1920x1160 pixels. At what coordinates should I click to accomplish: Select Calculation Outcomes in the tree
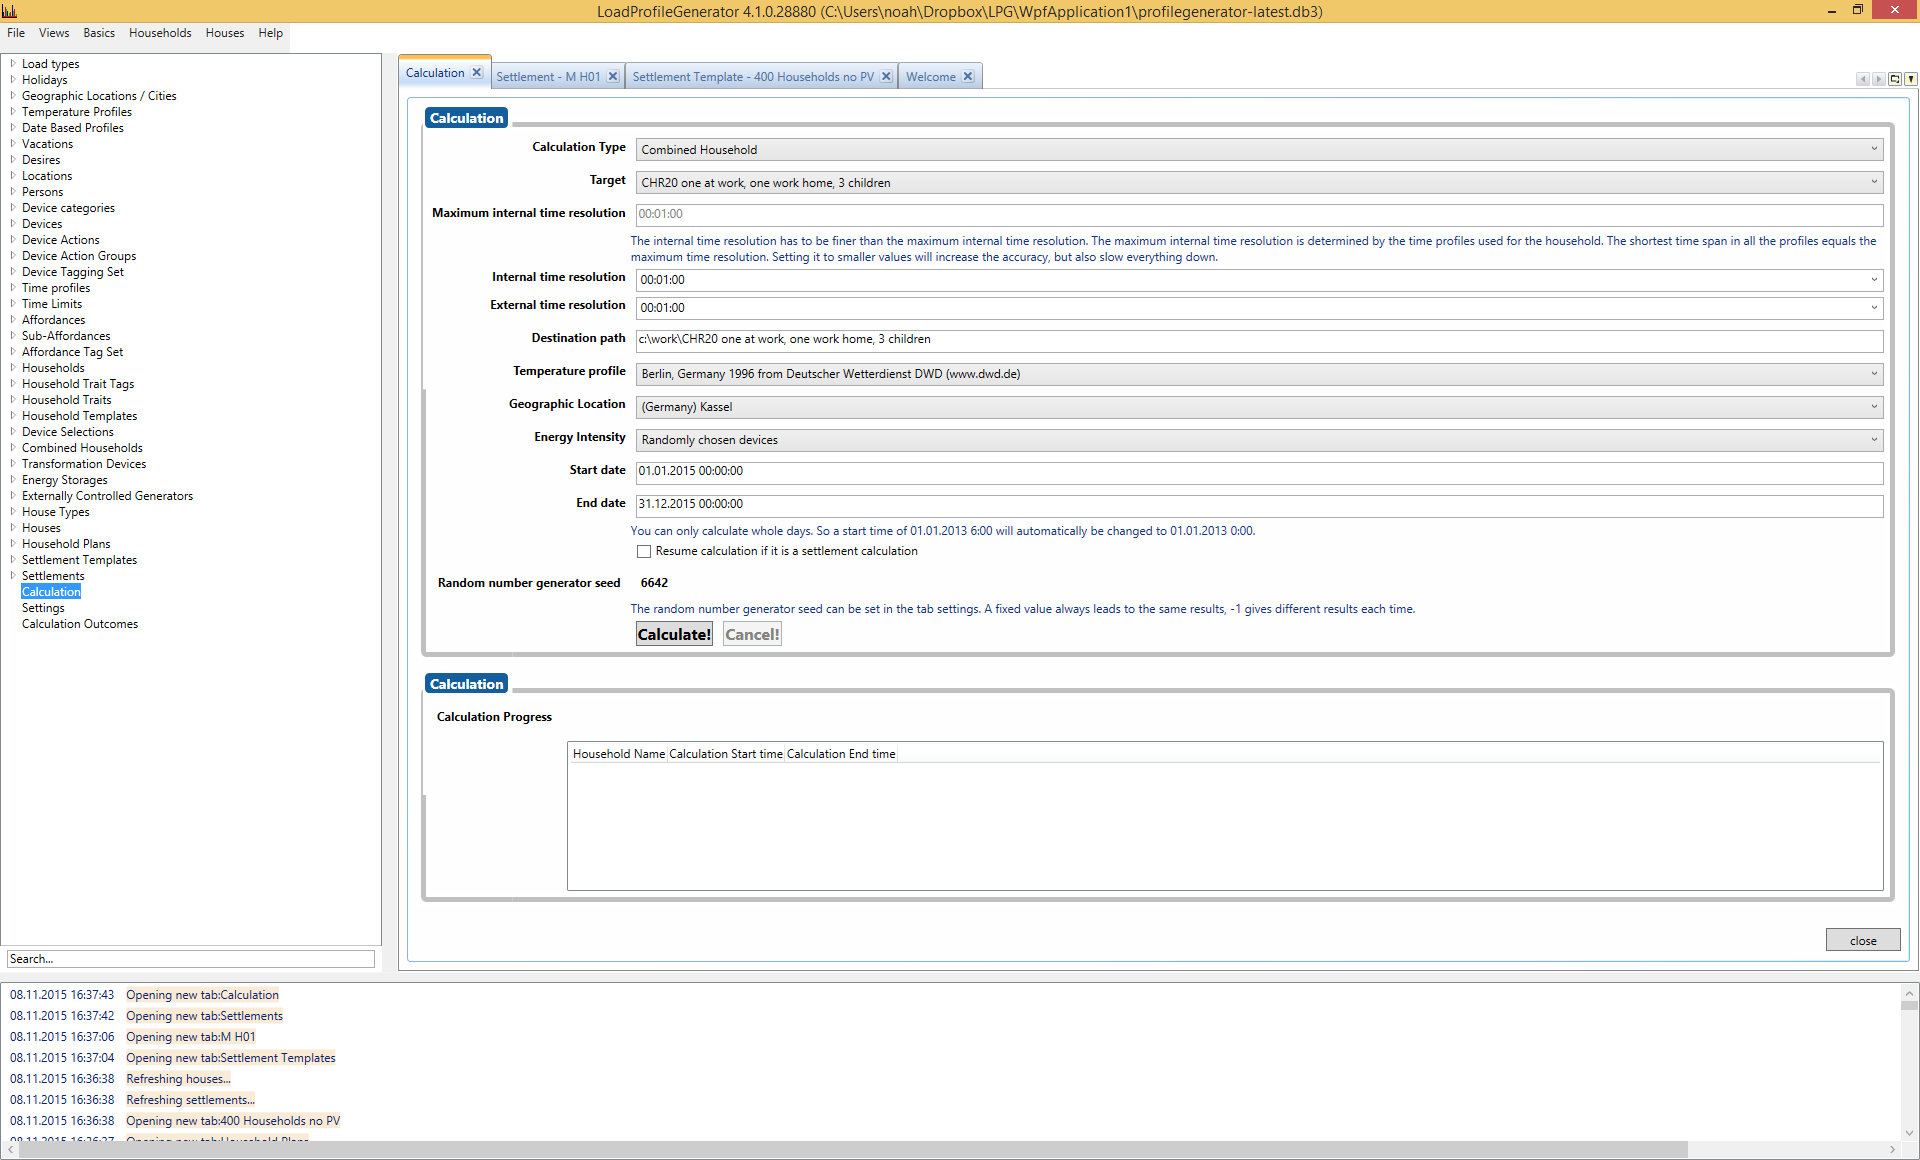click(80, 624)
